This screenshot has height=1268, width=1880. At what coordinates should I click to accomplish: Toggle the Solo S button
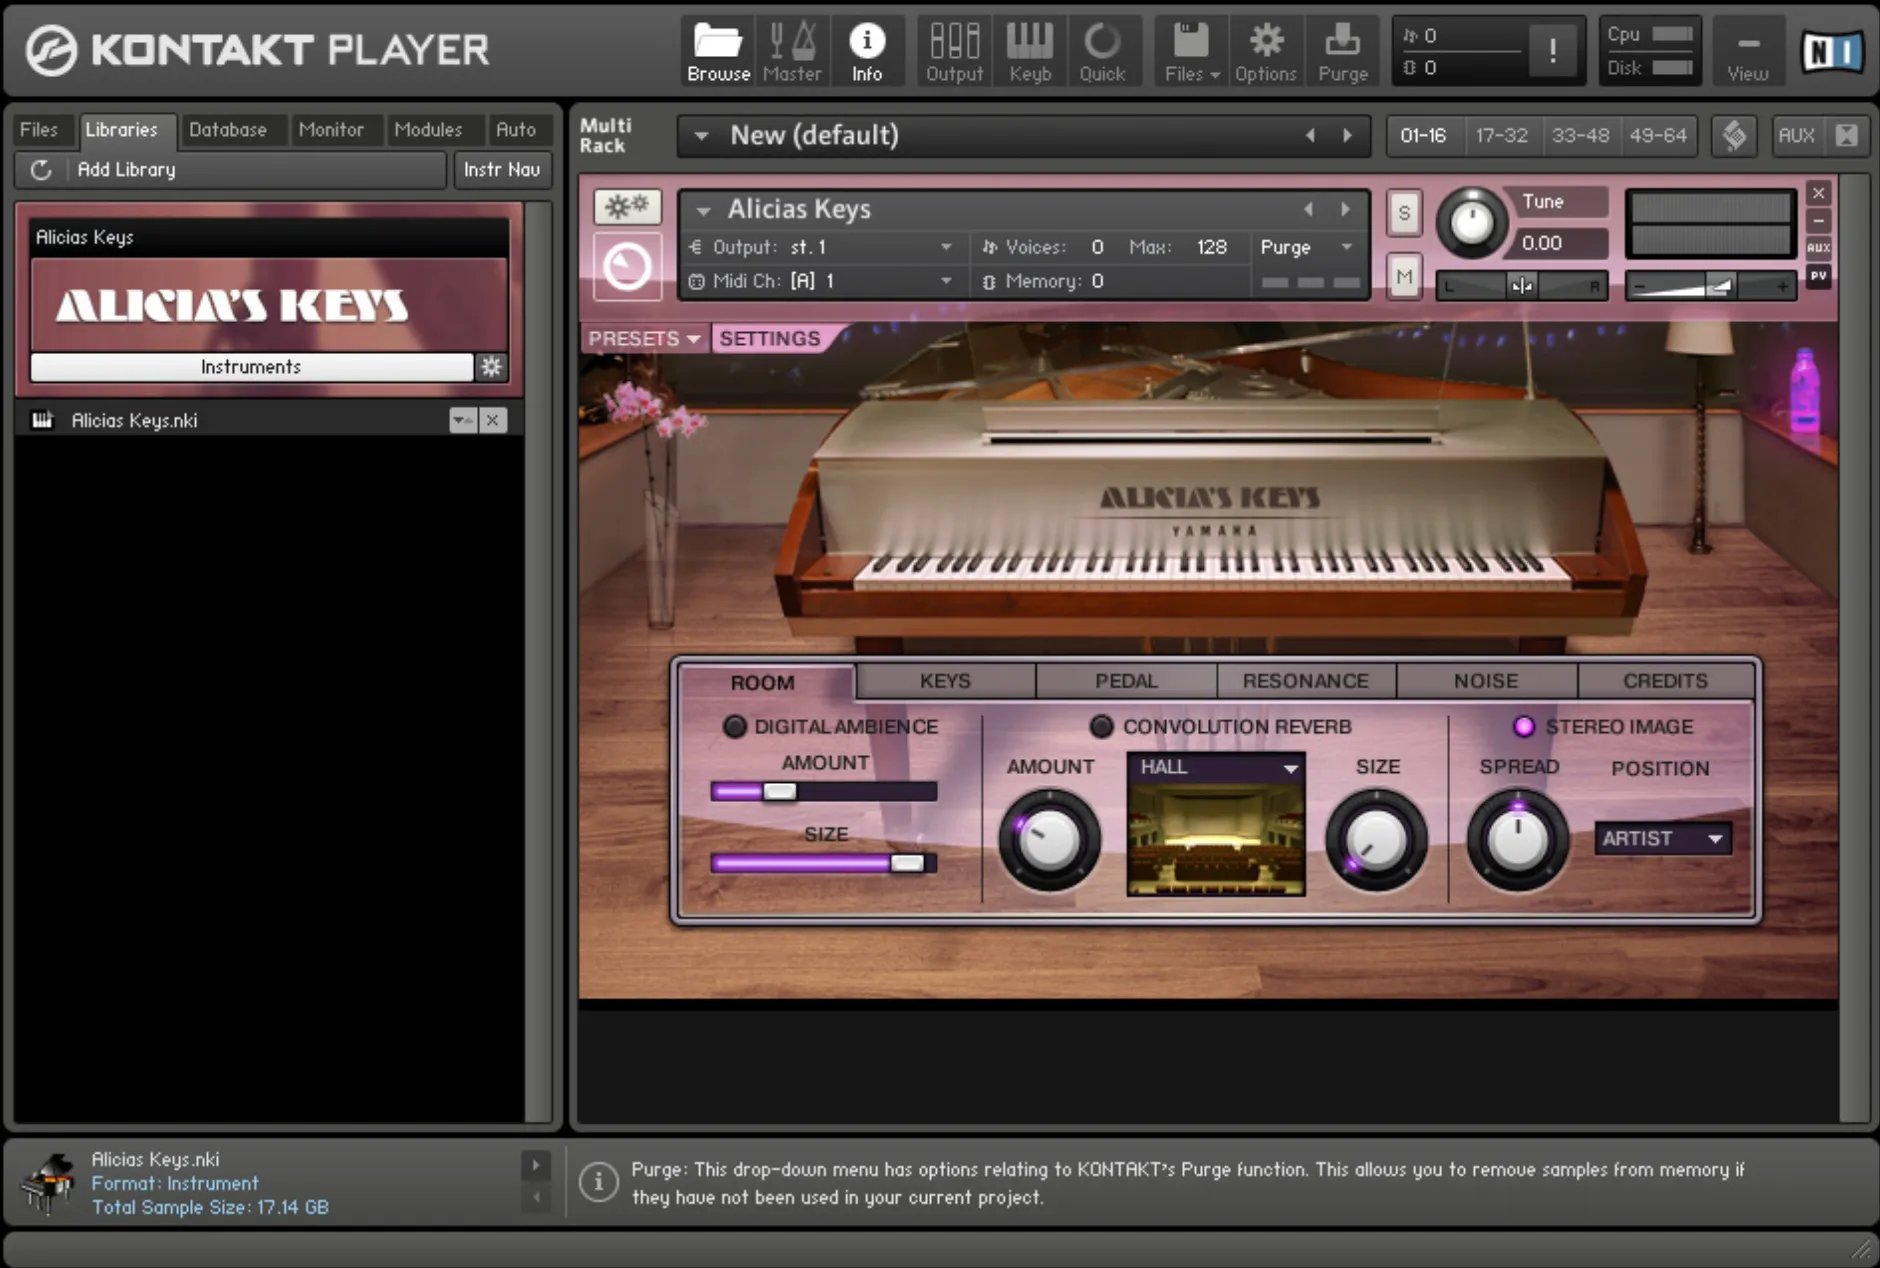1404,212
